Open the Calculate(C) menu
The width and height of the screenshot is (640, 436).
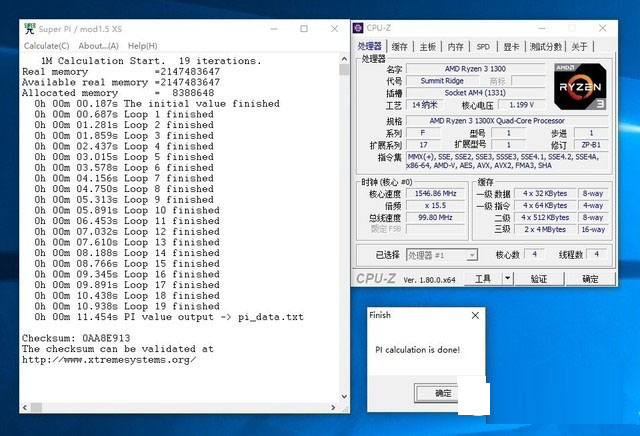coord(47,46)
